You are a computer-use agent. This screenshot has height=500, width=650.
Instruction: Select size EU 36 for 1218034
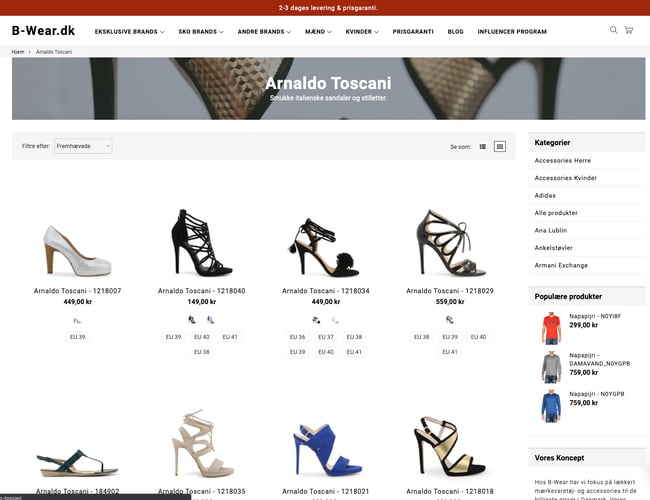[x=298, y=337]
